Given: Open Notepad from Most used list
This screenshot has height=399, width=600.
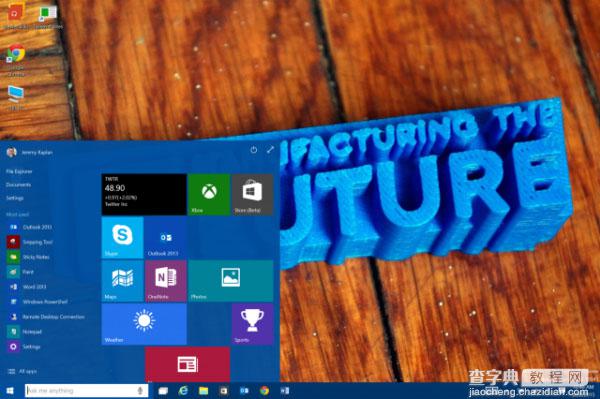Looking at the screenshot, I should 24,332.
